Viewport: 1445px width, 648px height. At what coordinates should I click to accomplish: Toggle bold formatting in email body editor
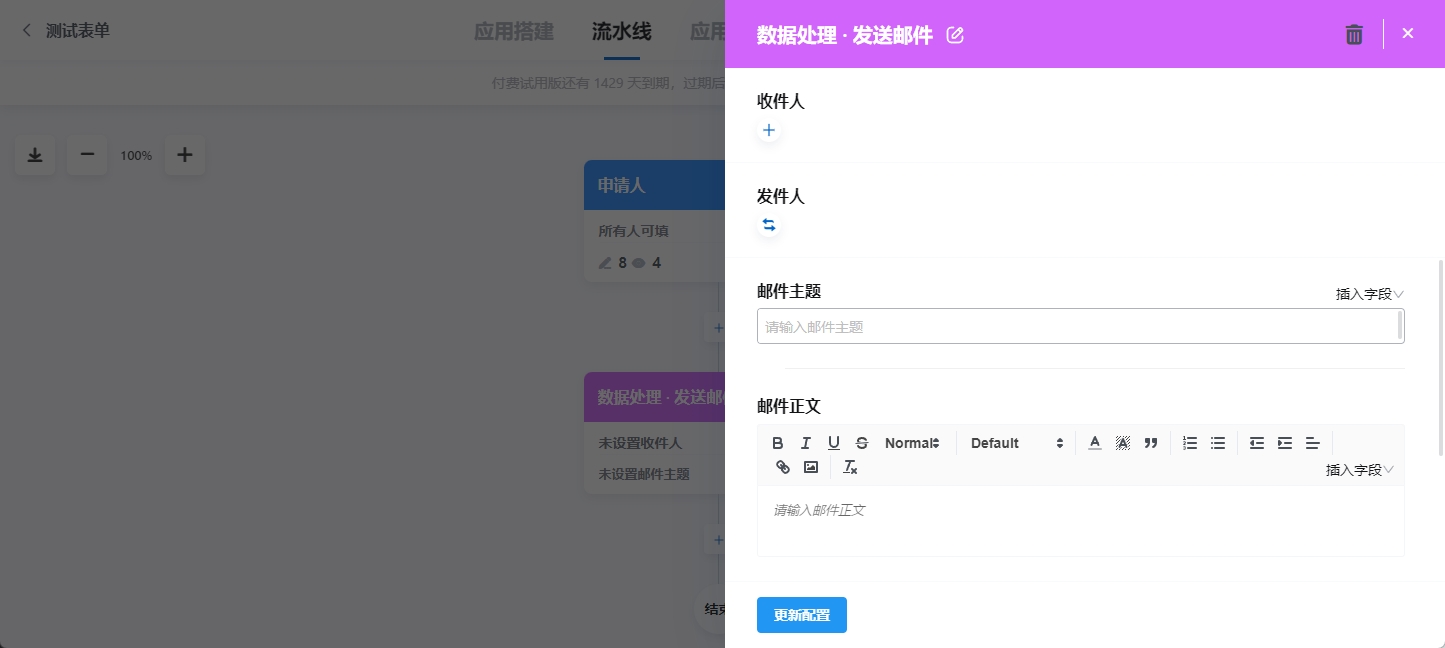click(x=778, y=443)
